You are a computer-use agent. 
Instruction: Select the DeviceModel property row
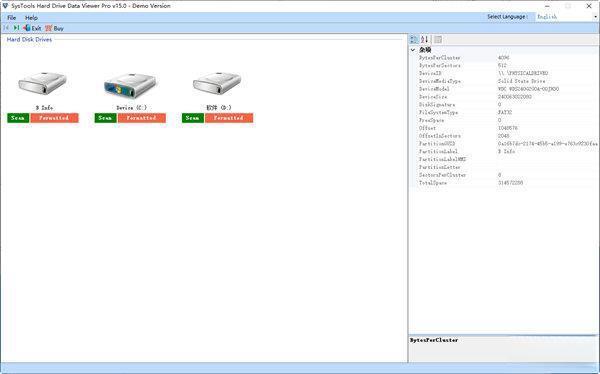coord(507,89)
